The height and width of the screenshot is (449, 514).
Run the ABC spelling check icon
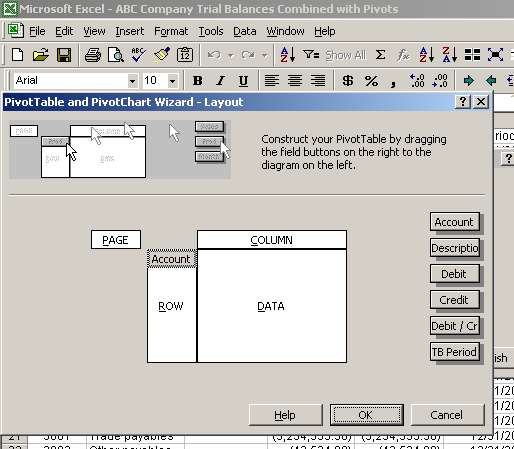(x=139, y=55)
